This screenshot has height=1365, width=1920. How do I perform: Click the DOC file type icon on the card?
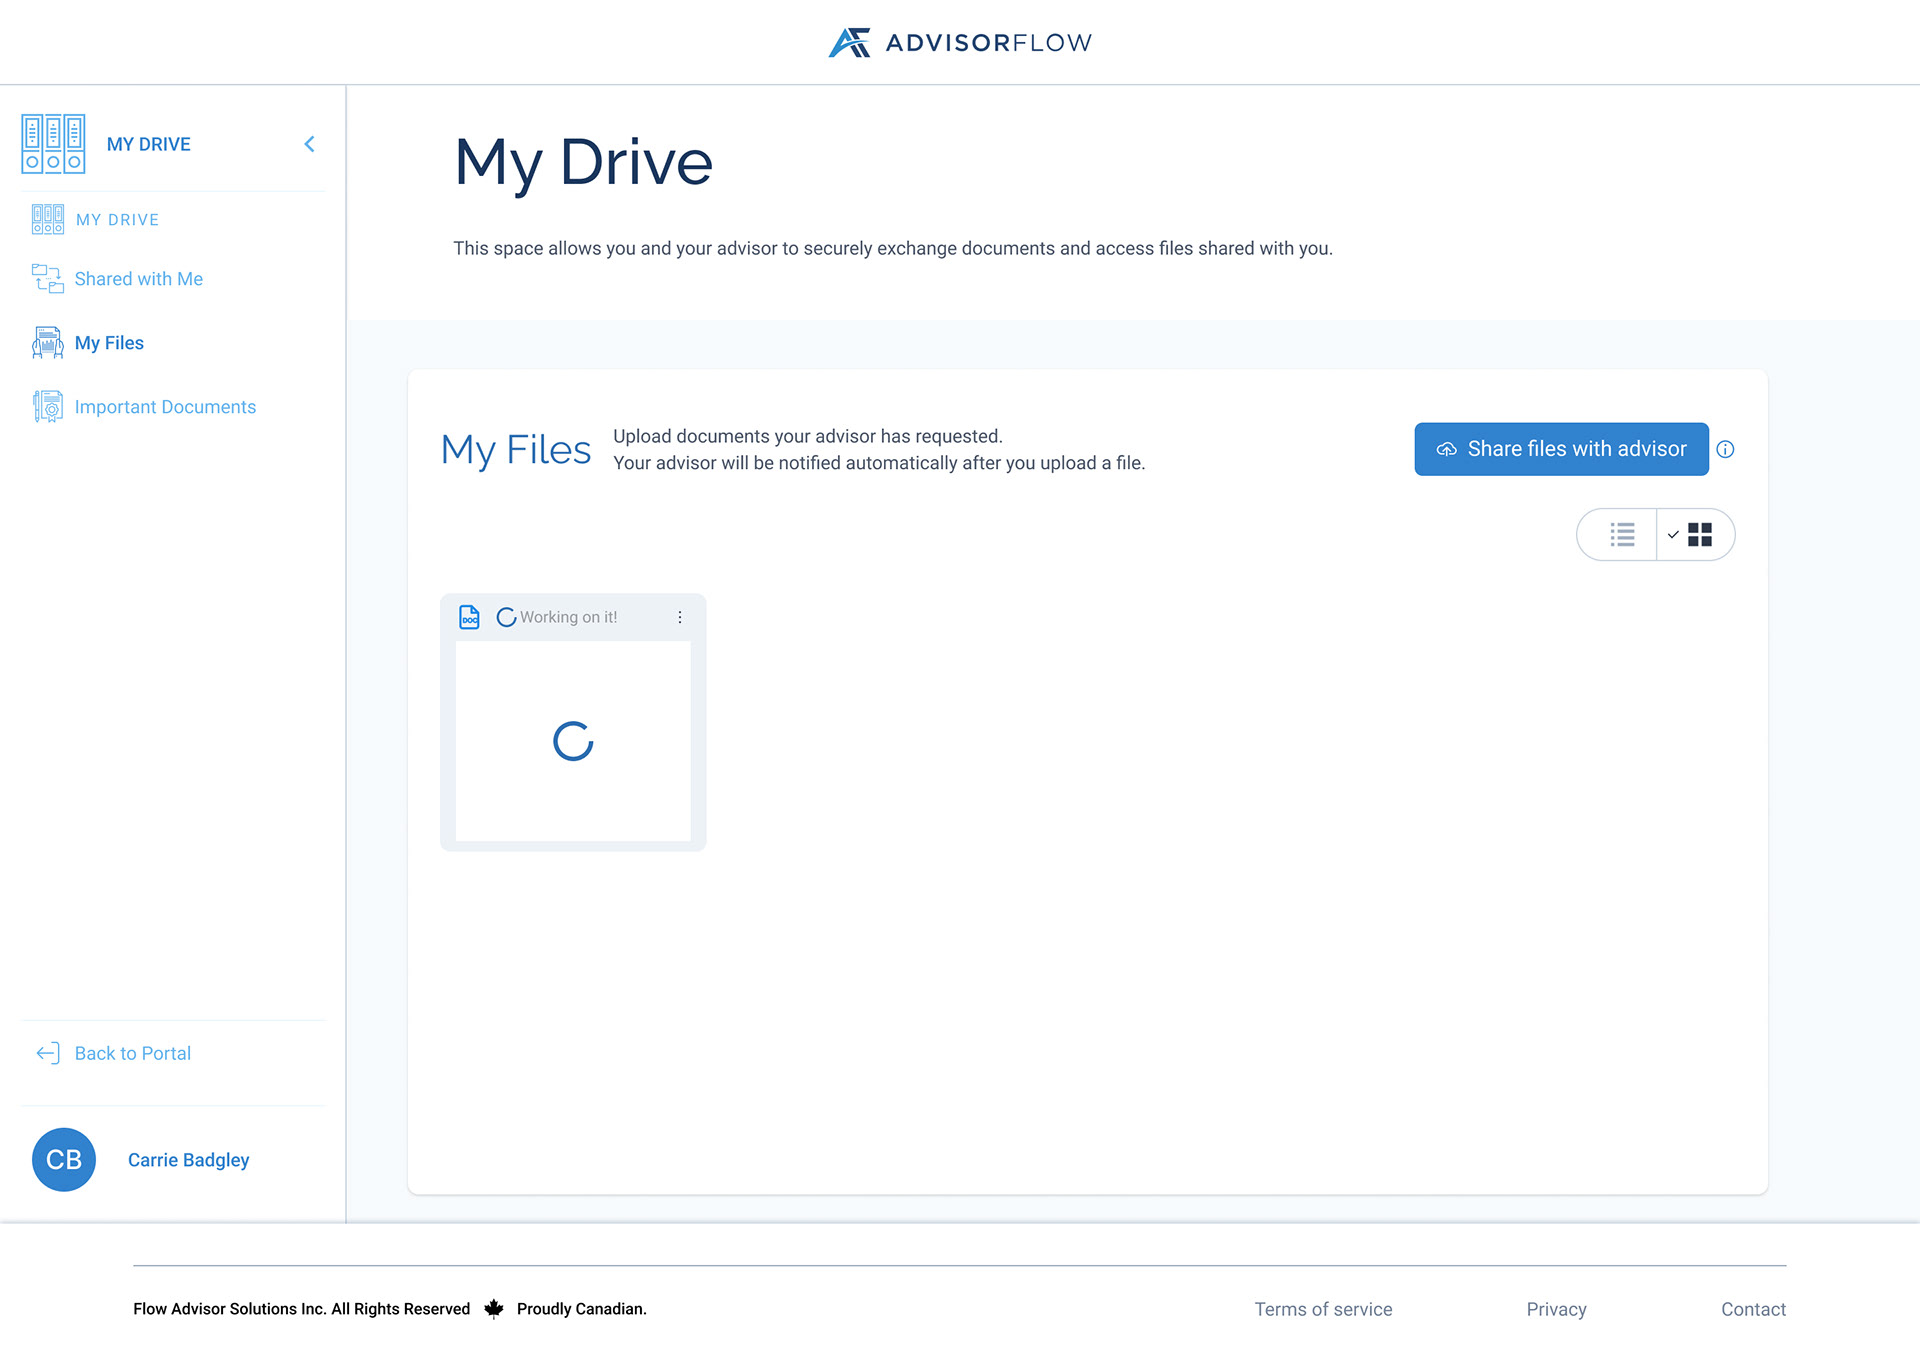(470, 616)
